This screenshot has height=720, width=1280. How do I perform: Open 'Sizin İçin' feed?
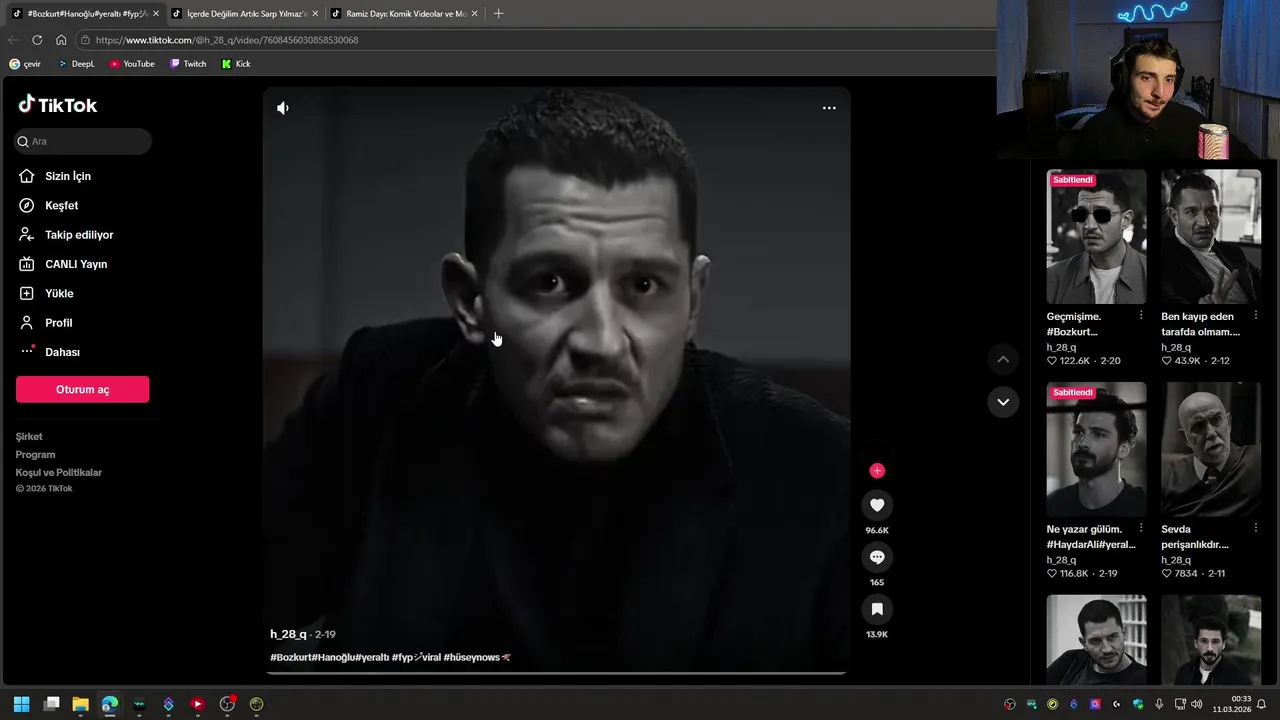tap(67, 176)
